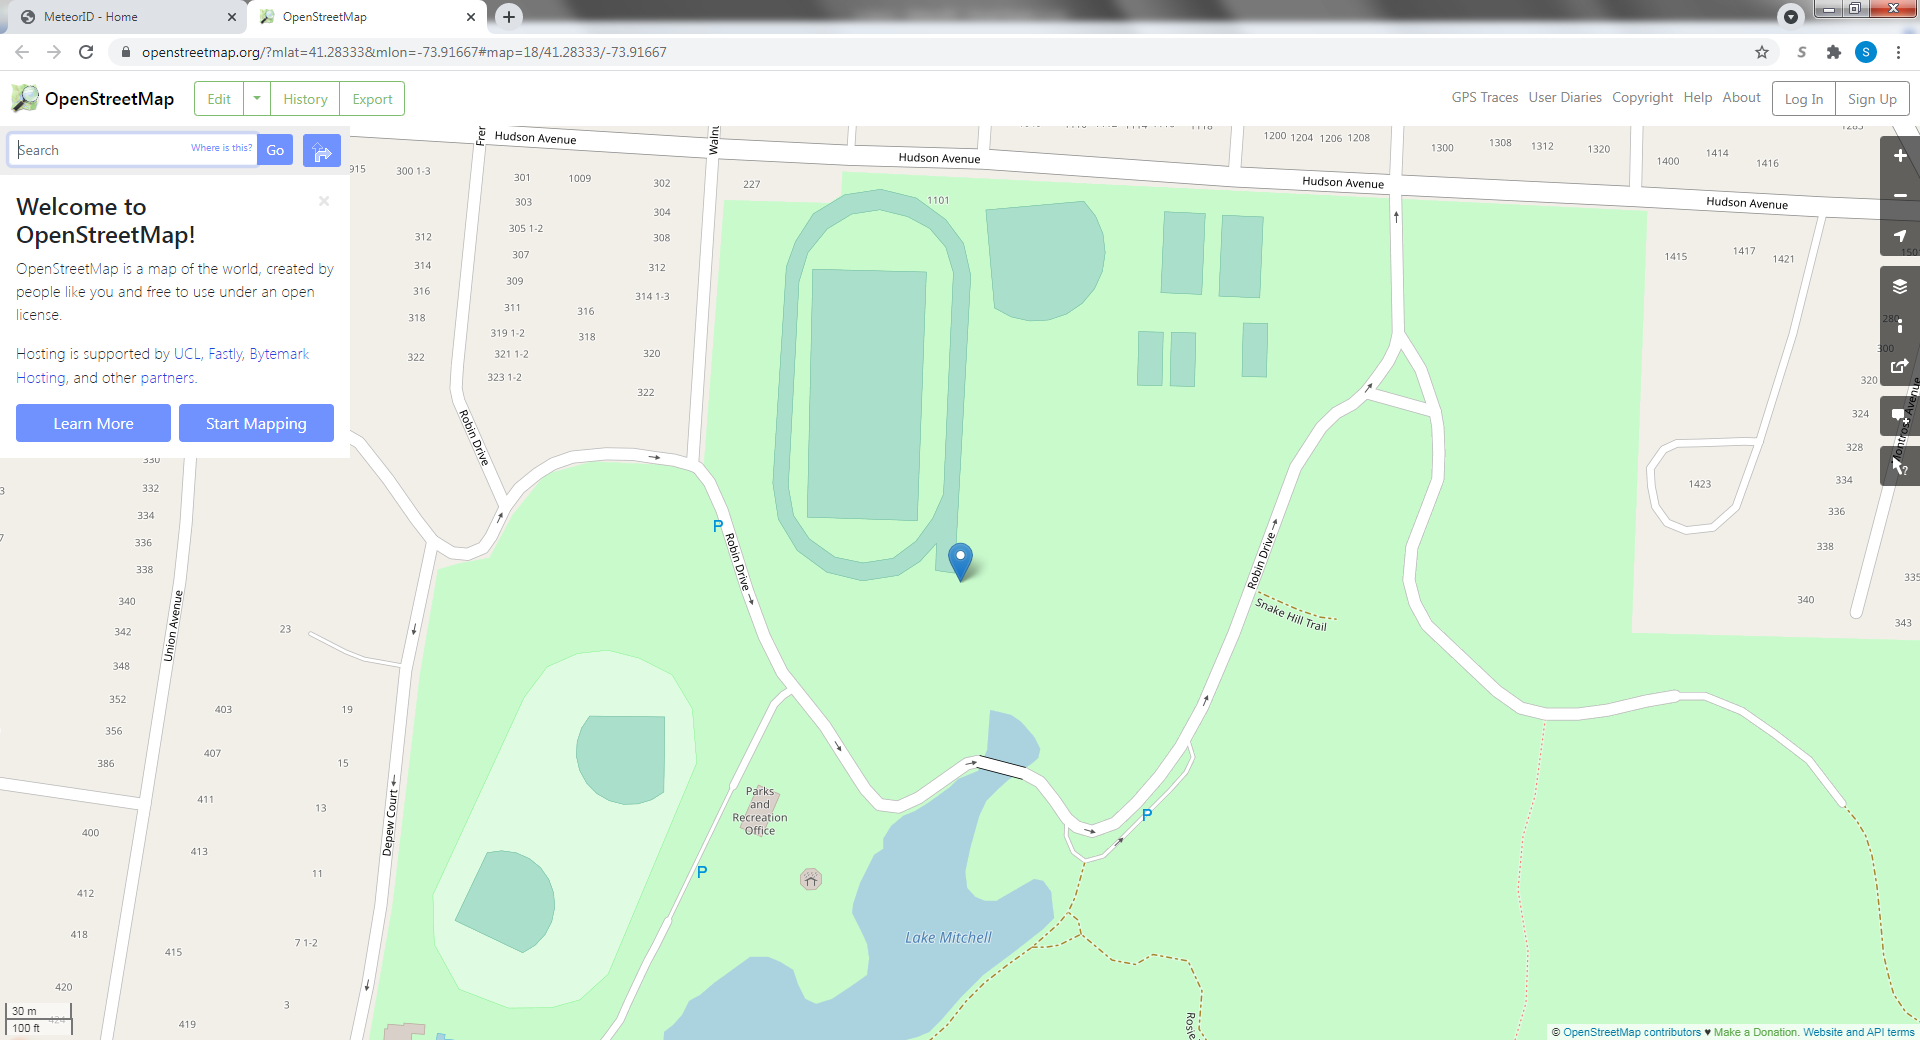Bookmark this page with the star icon
Image resolution: width=1920 pixels, height=1040 pixels.
[1762, 52]
